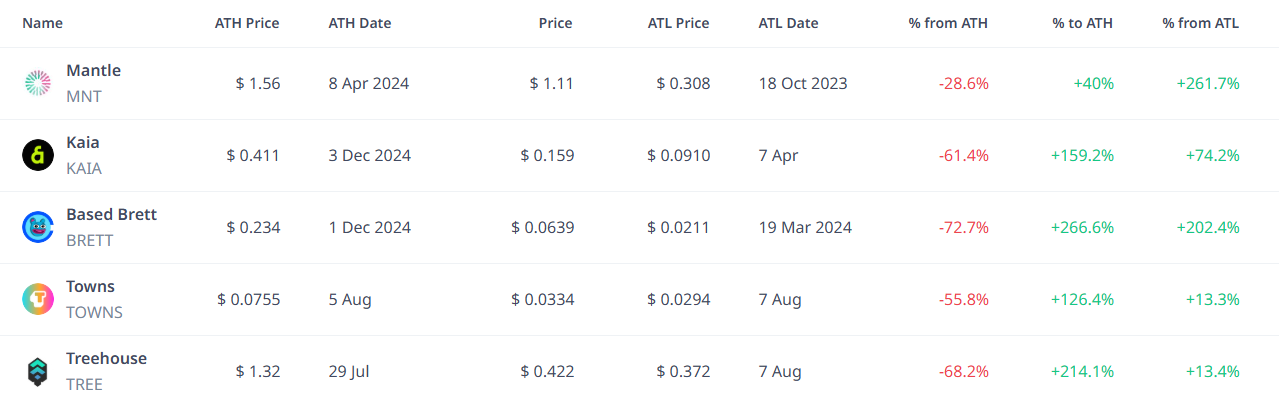Sort by % to ATH header
This screenshot has width=1279, height=405.
(1081, 23)
